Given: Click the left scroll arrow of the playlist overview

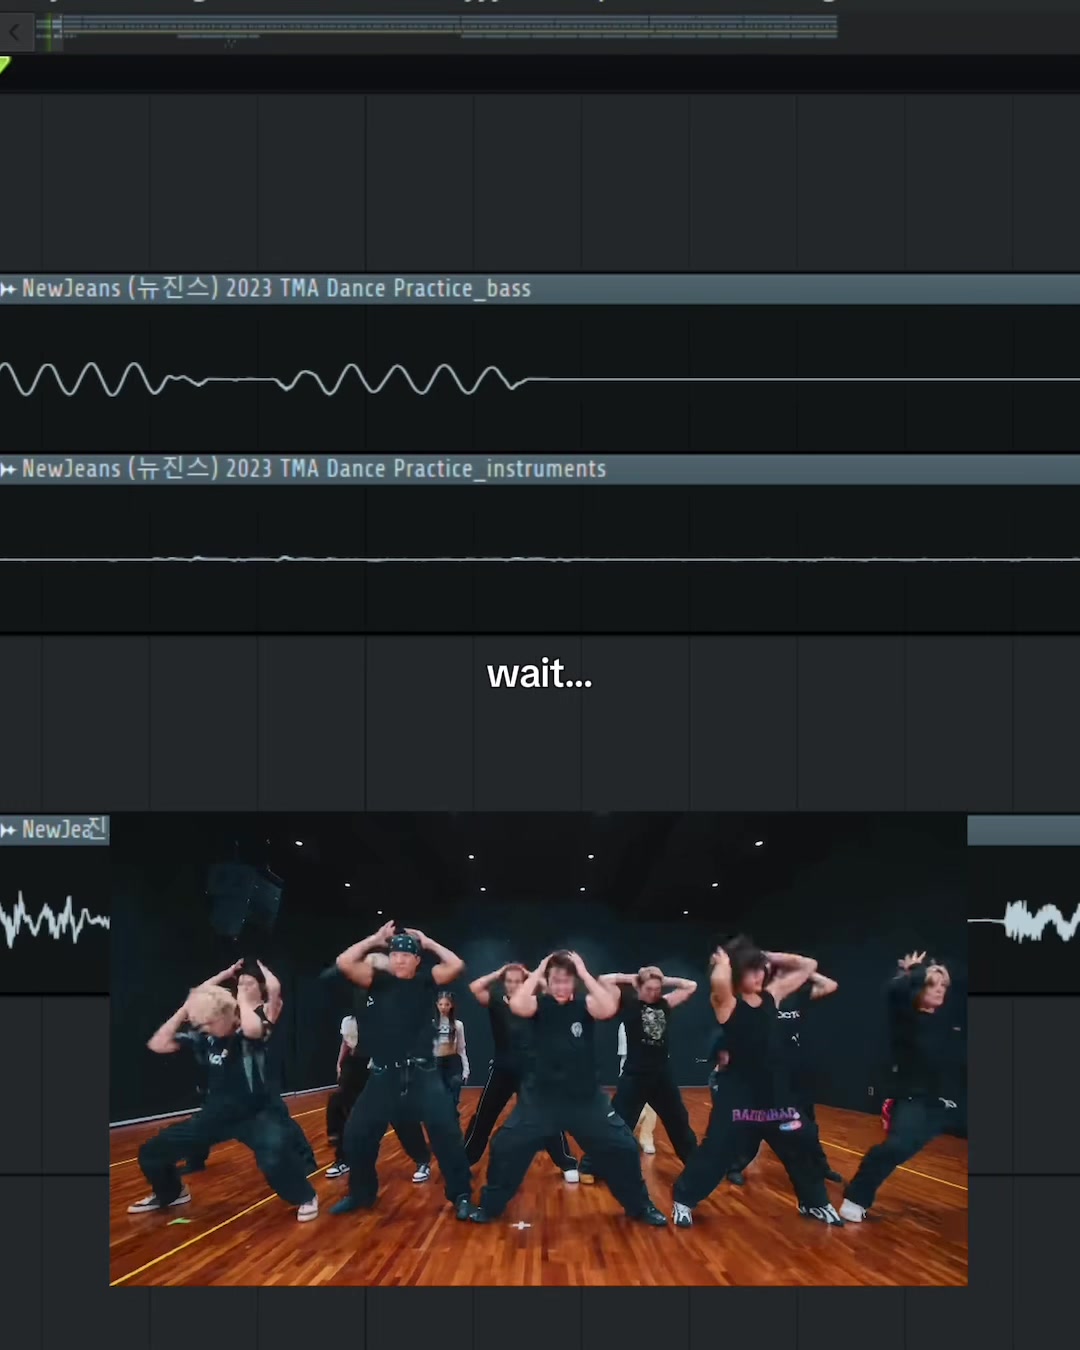Looking at the screenshot, I should 15,32.
